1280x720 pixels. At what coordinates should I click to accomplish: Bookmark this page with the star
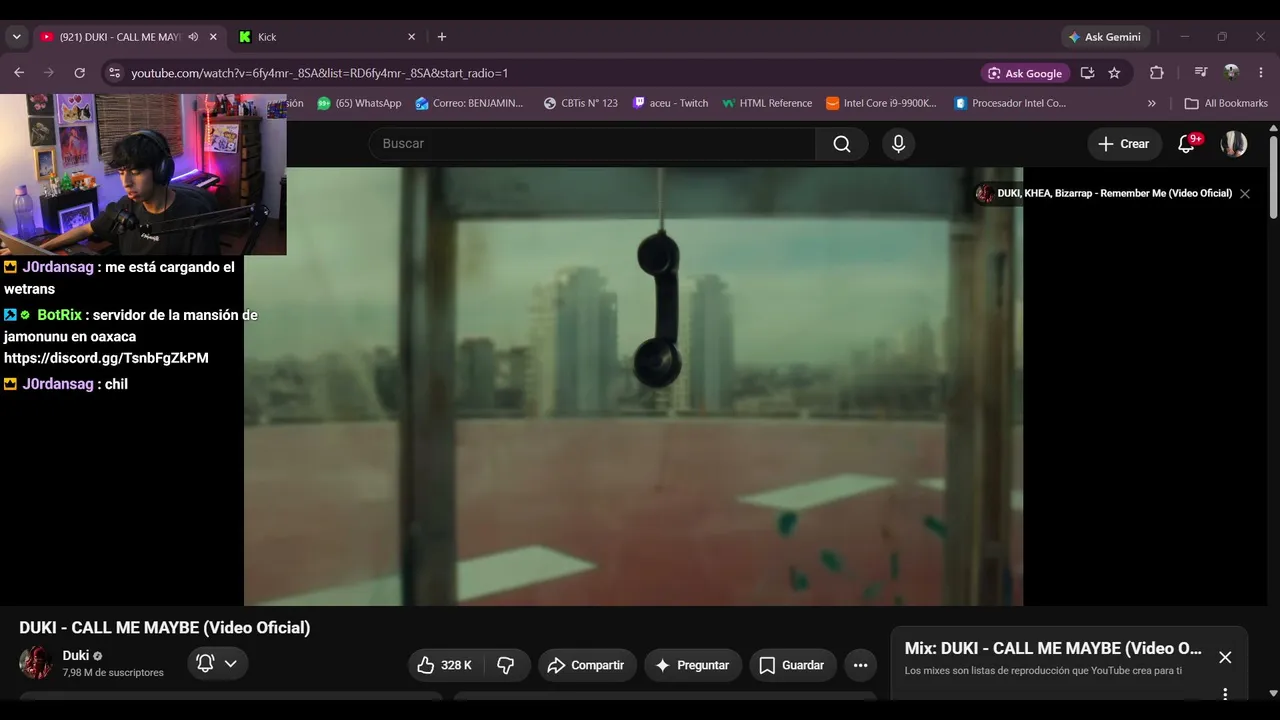tap(1114, 73)
